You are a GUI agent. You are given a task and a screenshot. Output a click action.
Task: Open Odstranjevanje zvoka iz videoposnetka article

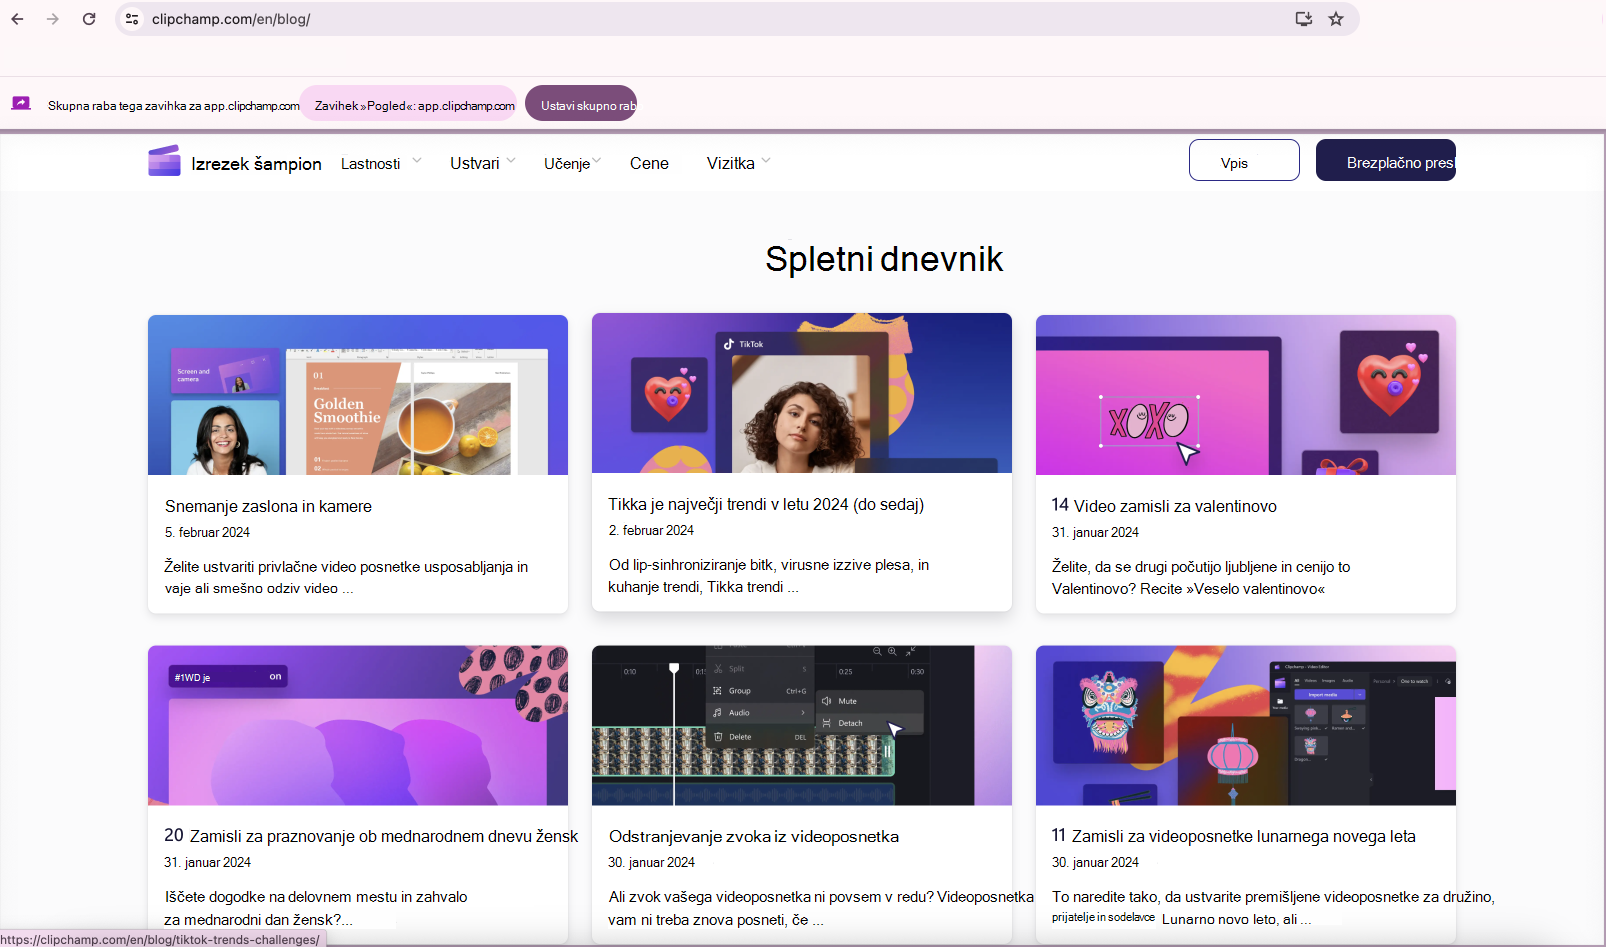point(754,837)
